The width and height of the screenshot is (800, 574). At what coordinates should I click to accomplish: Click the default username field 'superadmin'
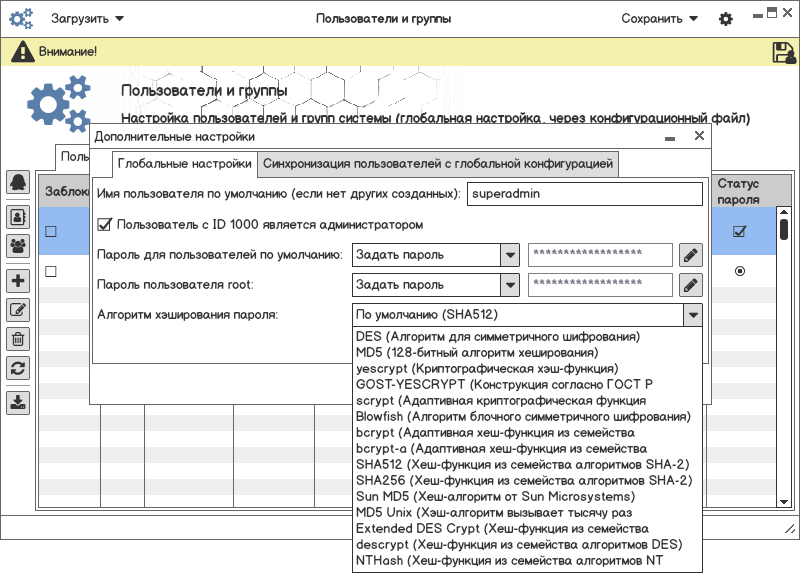coord(585,193)
